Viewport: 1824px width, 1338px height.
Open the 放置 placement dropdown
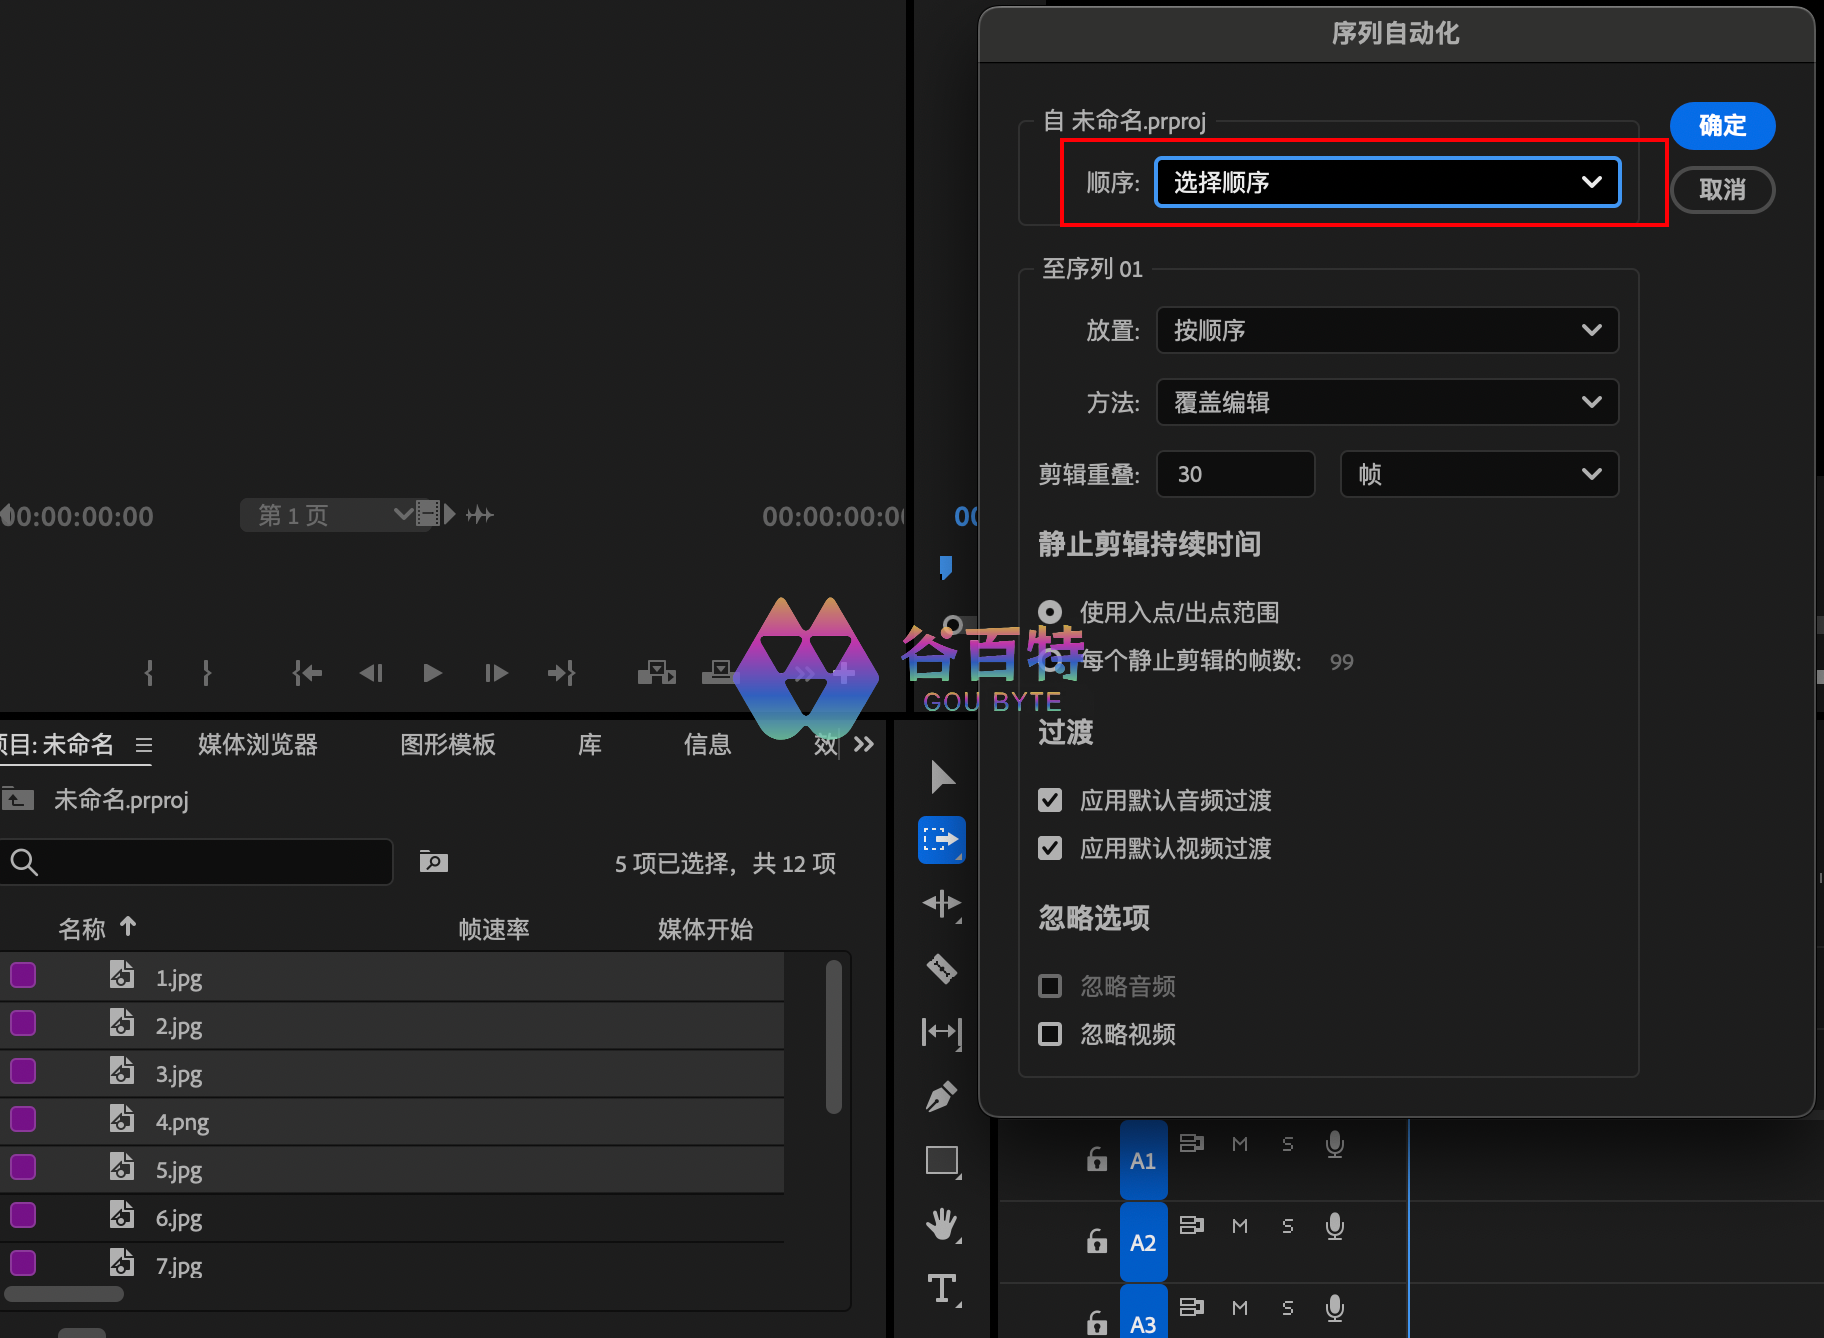click(x=1387, y=330)
